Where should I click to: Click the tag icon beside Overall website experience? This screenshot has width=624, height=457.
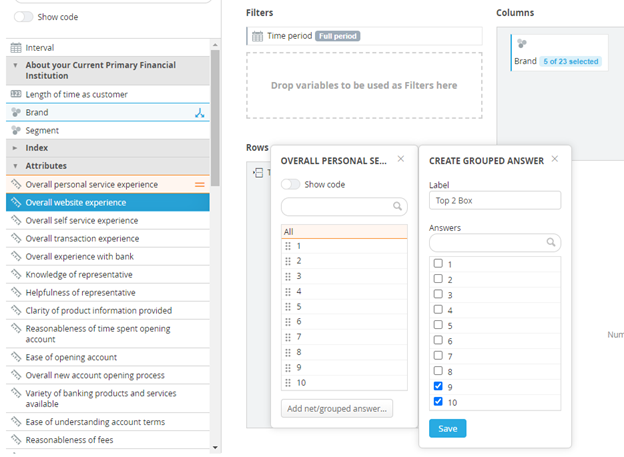coord(16,202)
